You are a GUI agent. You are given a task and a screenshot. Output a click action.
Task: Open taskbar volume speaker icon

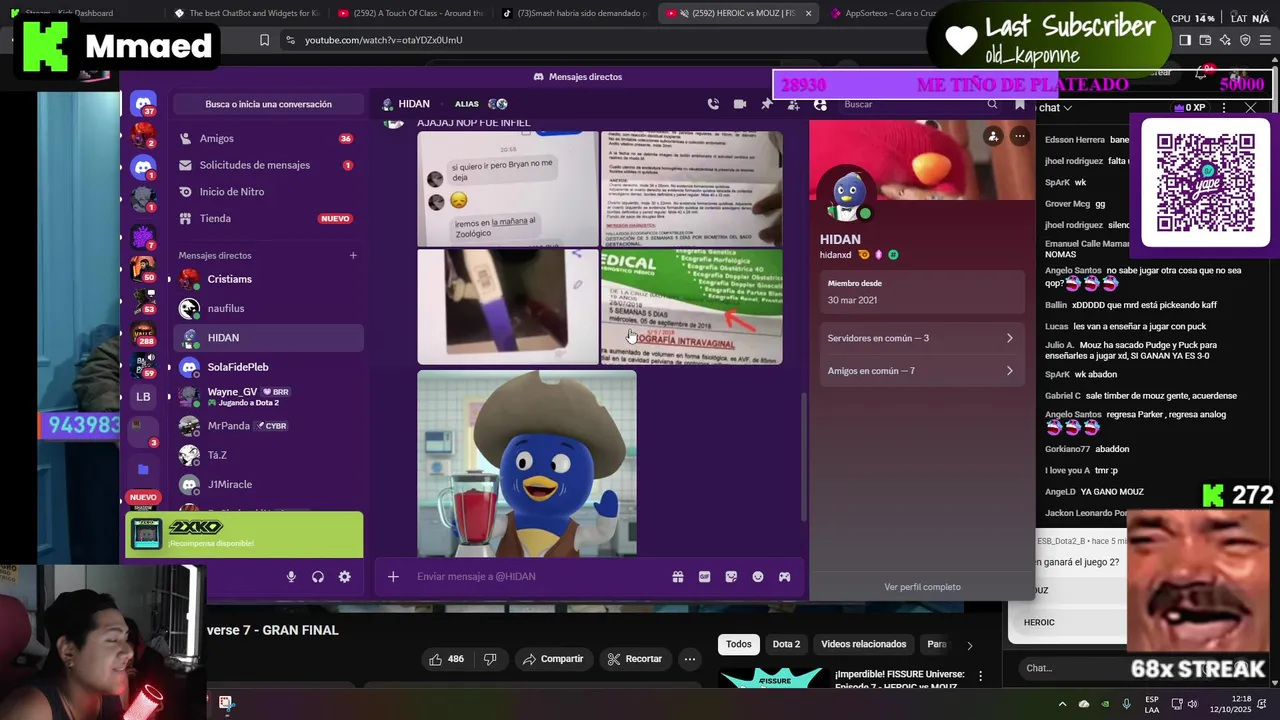coord(1195,703)
